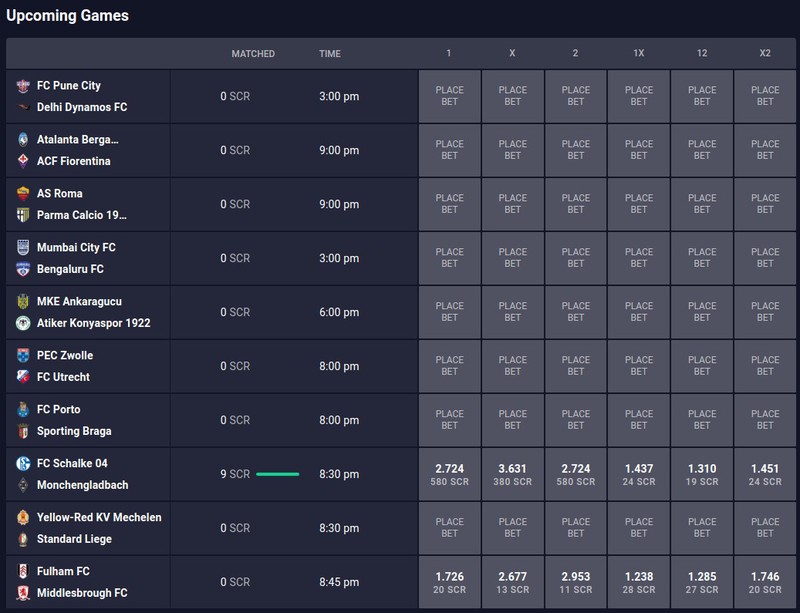
Task: Click the Atiker Konyaspor crest icon
Action: click(x=23, y=323)
